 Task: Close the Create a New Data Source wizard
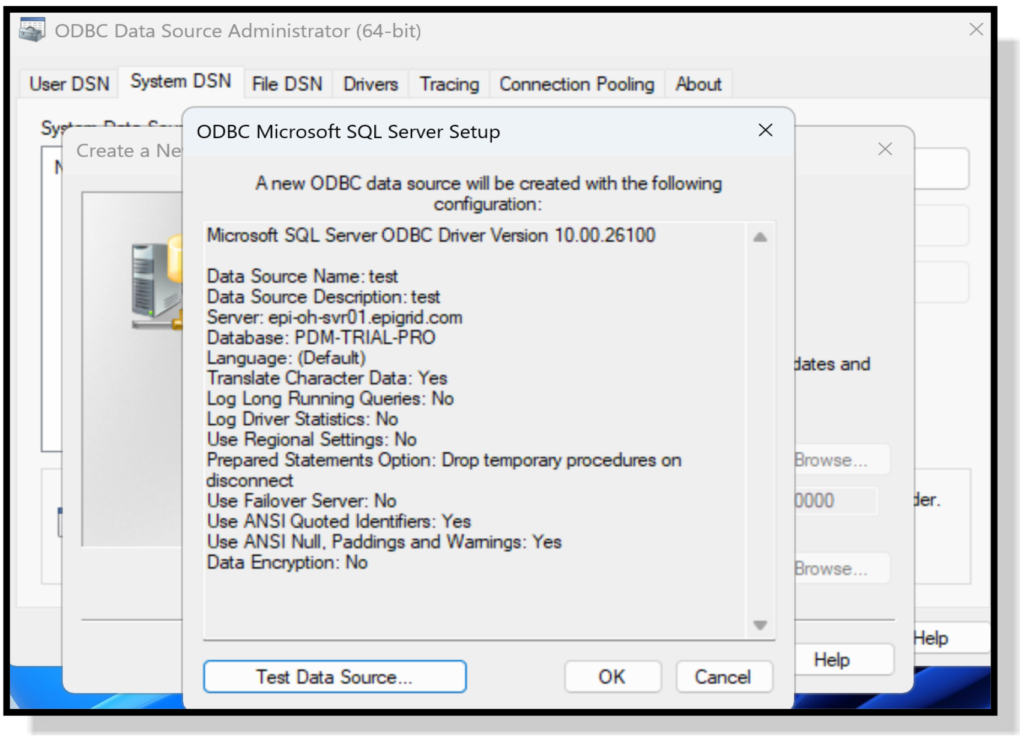884,150
